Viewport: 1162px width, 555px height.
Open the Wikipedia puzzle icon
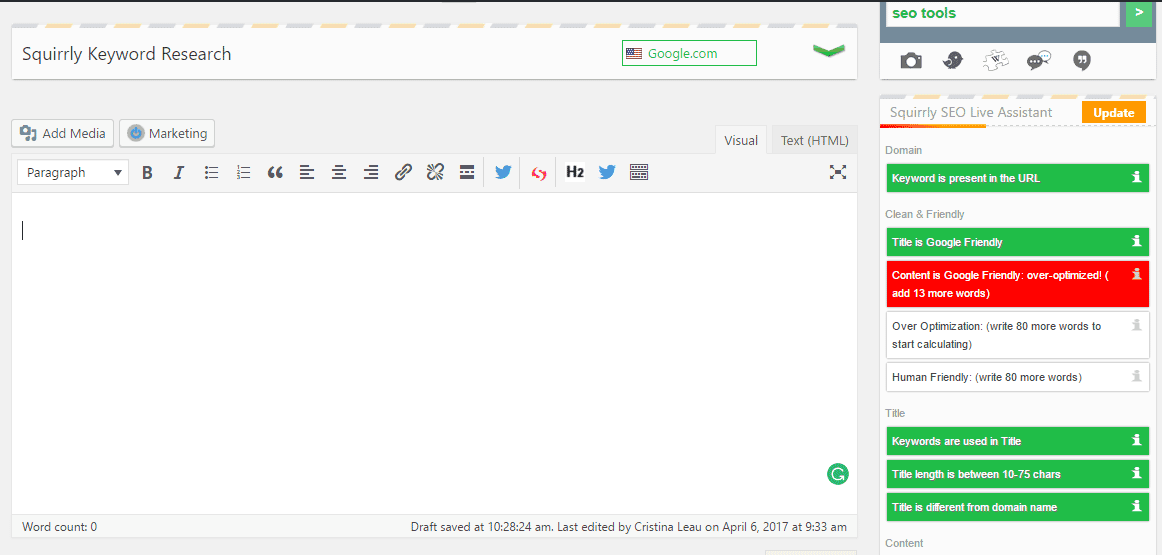pos(995,61)
